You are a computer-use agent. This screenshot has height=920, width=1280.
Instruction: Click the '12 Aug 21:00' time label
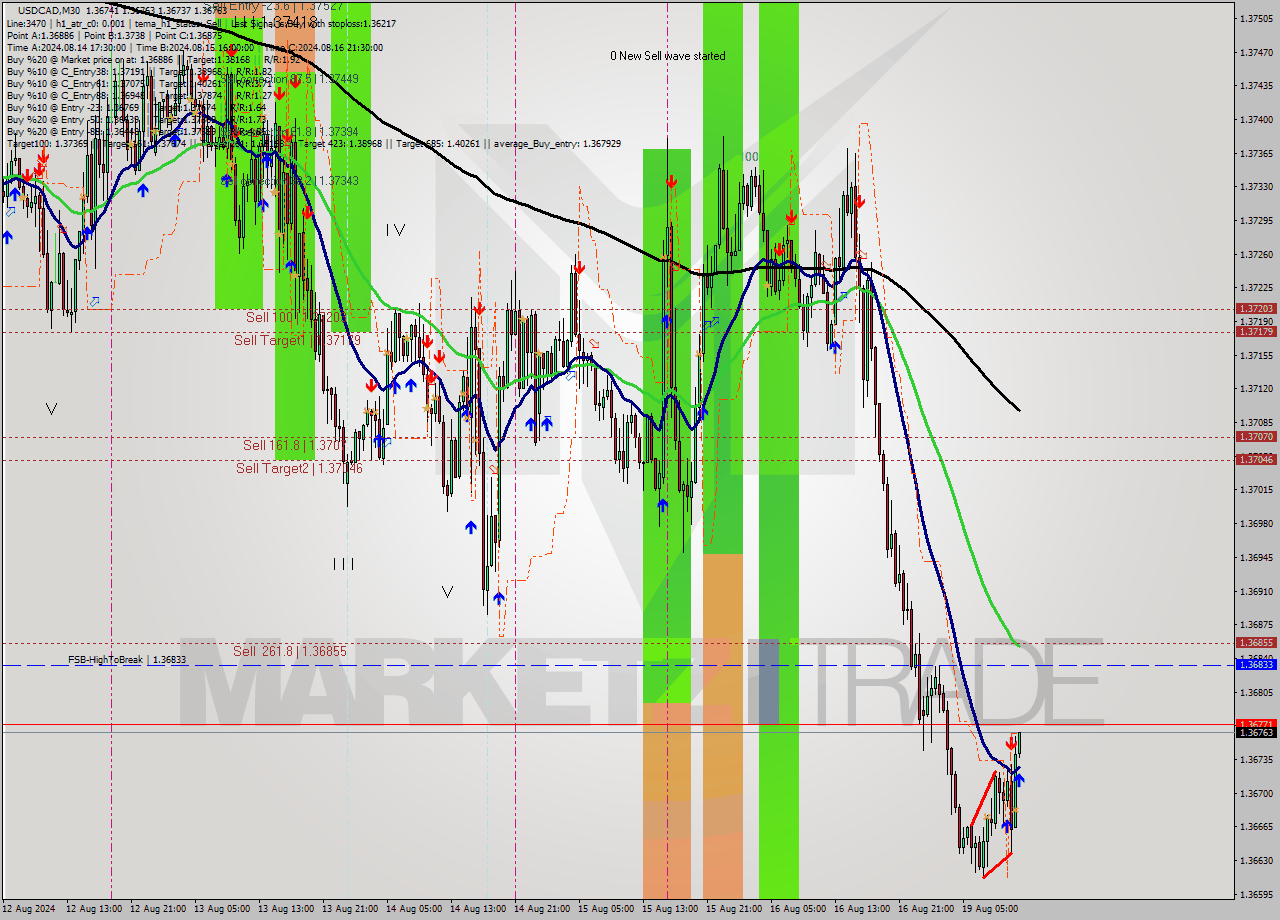click(x=158, y=909)
